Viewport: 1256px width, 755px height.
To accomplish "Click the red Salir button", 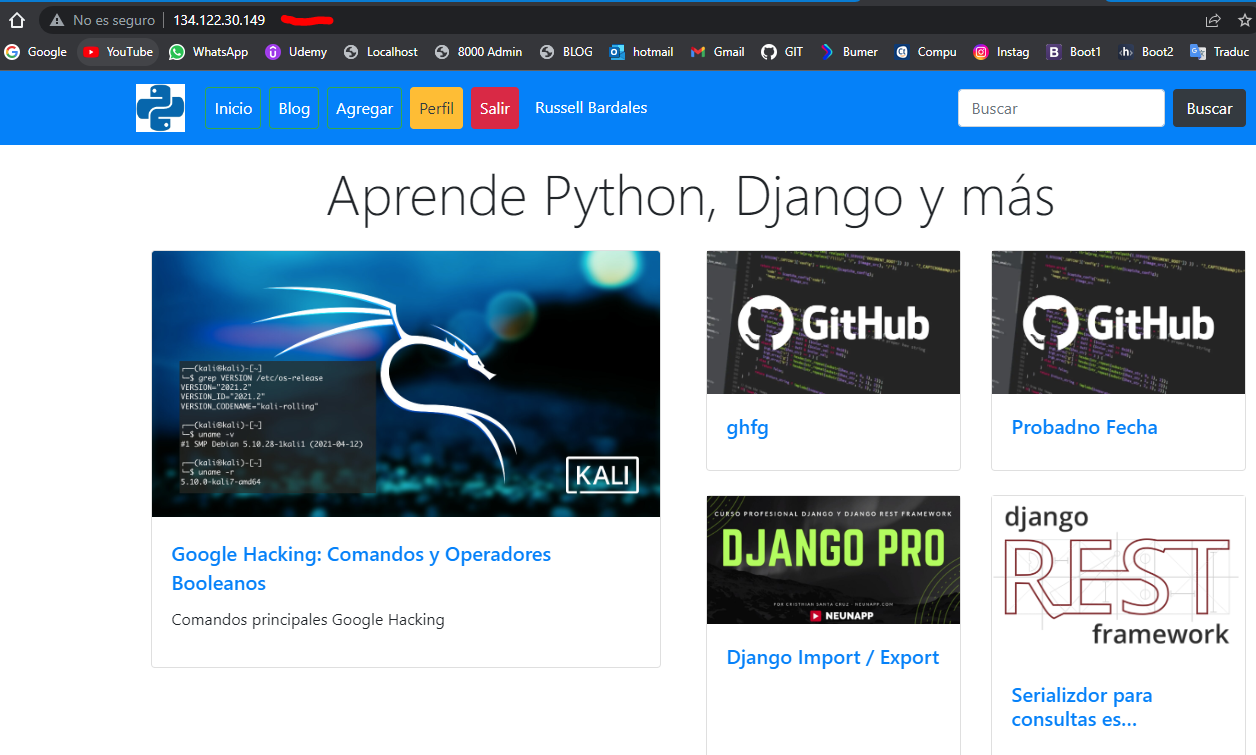I will coord(495,109).
